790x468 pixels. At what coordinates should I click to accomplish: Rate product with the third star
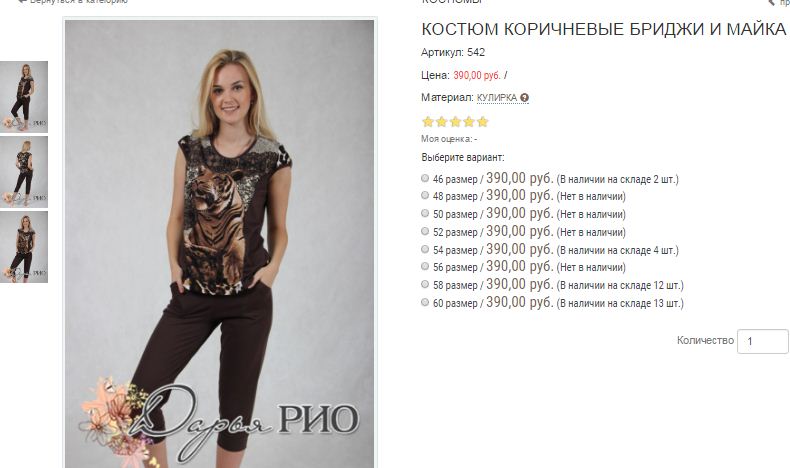pos(455,121)
